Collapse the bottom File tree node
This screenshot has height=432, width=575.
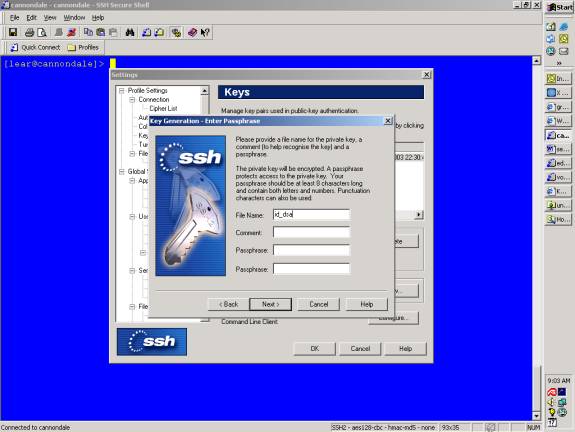click(x=132, y=307)
